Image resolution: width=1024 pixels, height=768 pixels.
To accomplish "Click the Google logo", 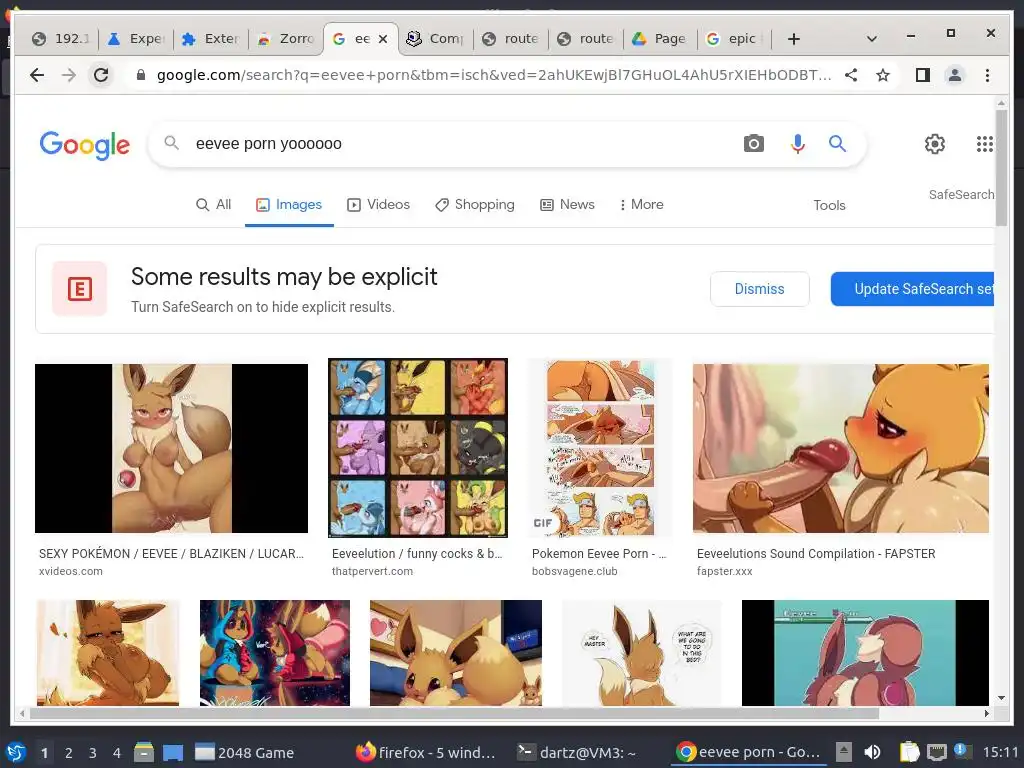I will [x=85, y=145].
